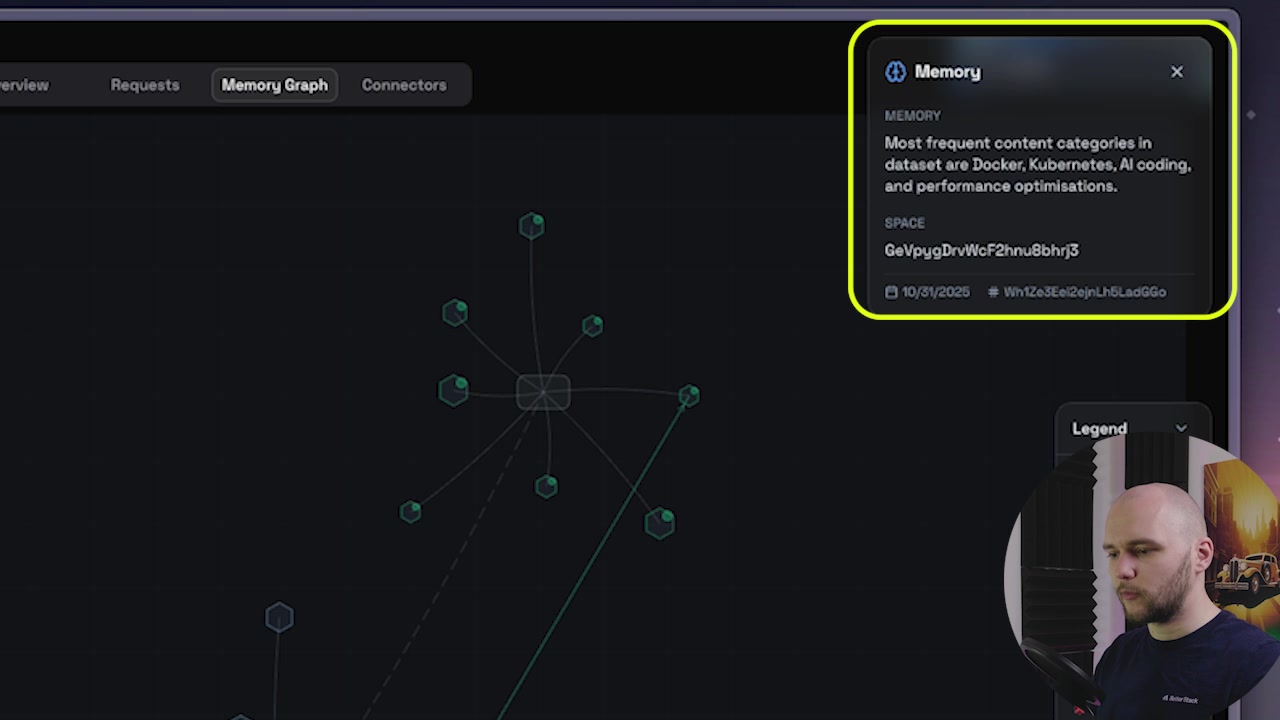1280x720 pixels.
Task: Open the Legend panel
Action: click(1099, 428)
